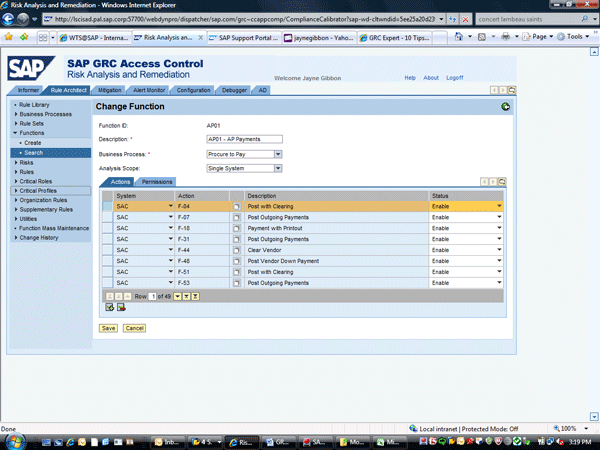Click the add row icon below the table

[110, 307]
